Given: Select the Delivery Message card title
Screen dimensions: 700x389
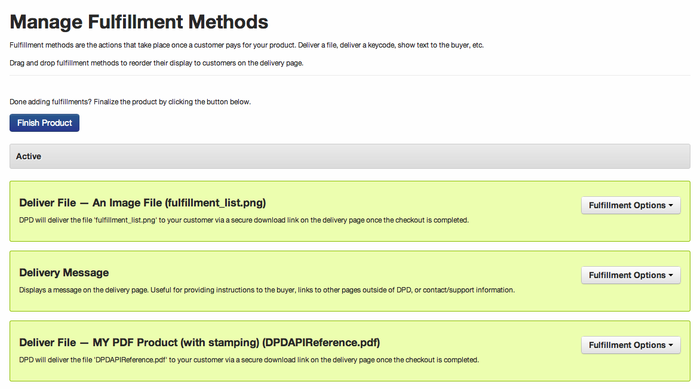Looking at the screenshot, I should 64,272.
